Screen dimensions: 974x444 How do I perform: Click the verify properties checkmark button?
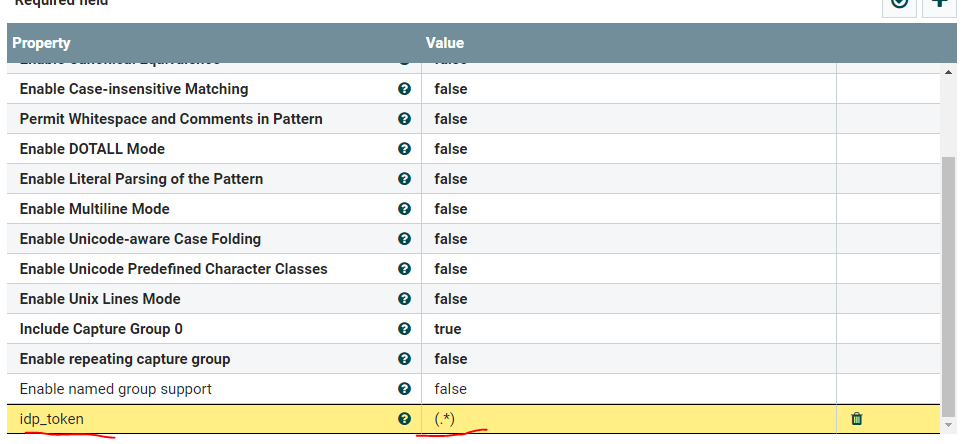(899, 4)
